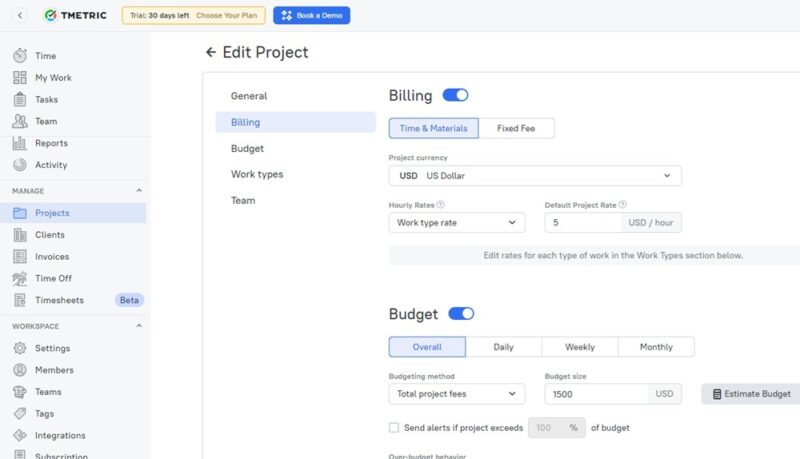Open the Project currency dropdown
The height and width of the screenshot is (459, 800).
[535, 175]
